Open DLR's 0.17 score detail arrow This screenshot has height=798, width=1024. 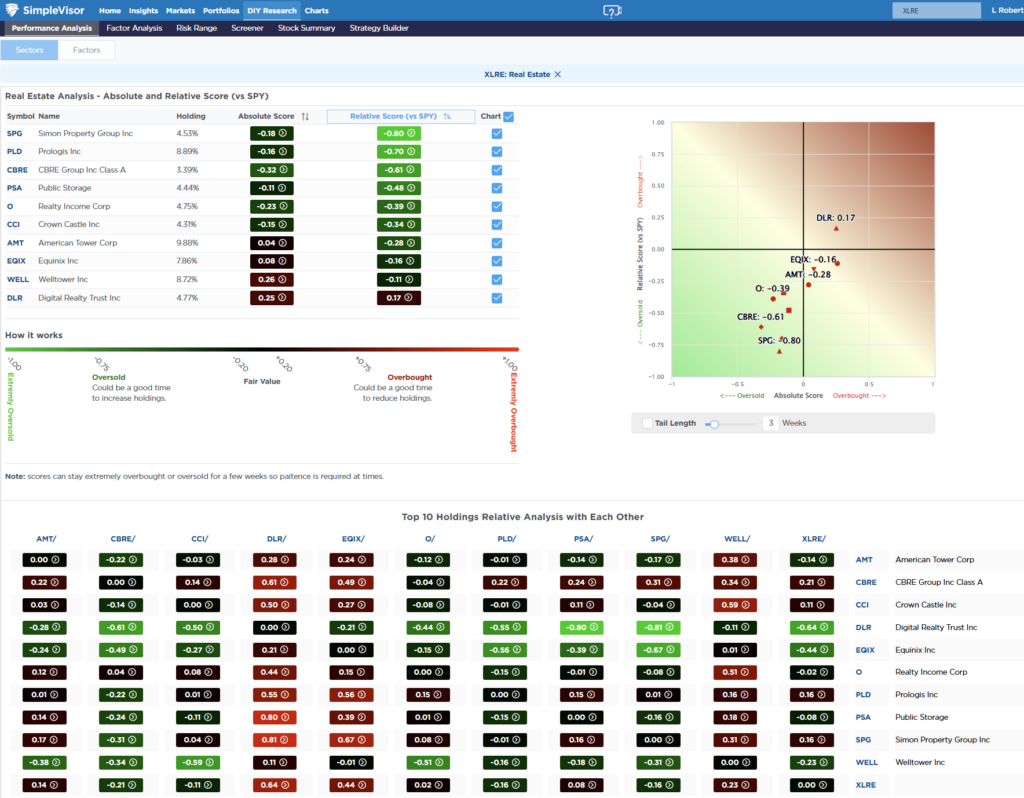408,297
